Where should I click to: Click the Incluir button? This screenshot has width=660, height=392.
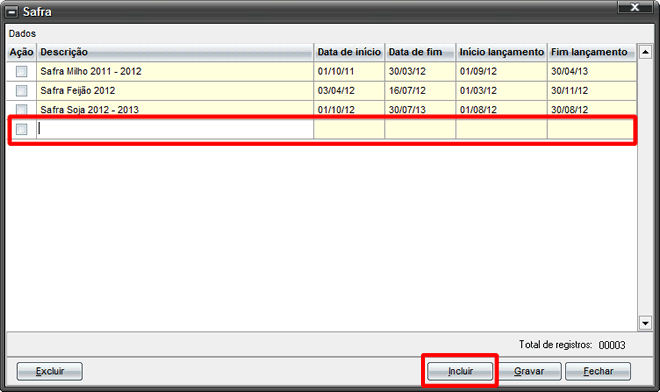tap(460, 371)
